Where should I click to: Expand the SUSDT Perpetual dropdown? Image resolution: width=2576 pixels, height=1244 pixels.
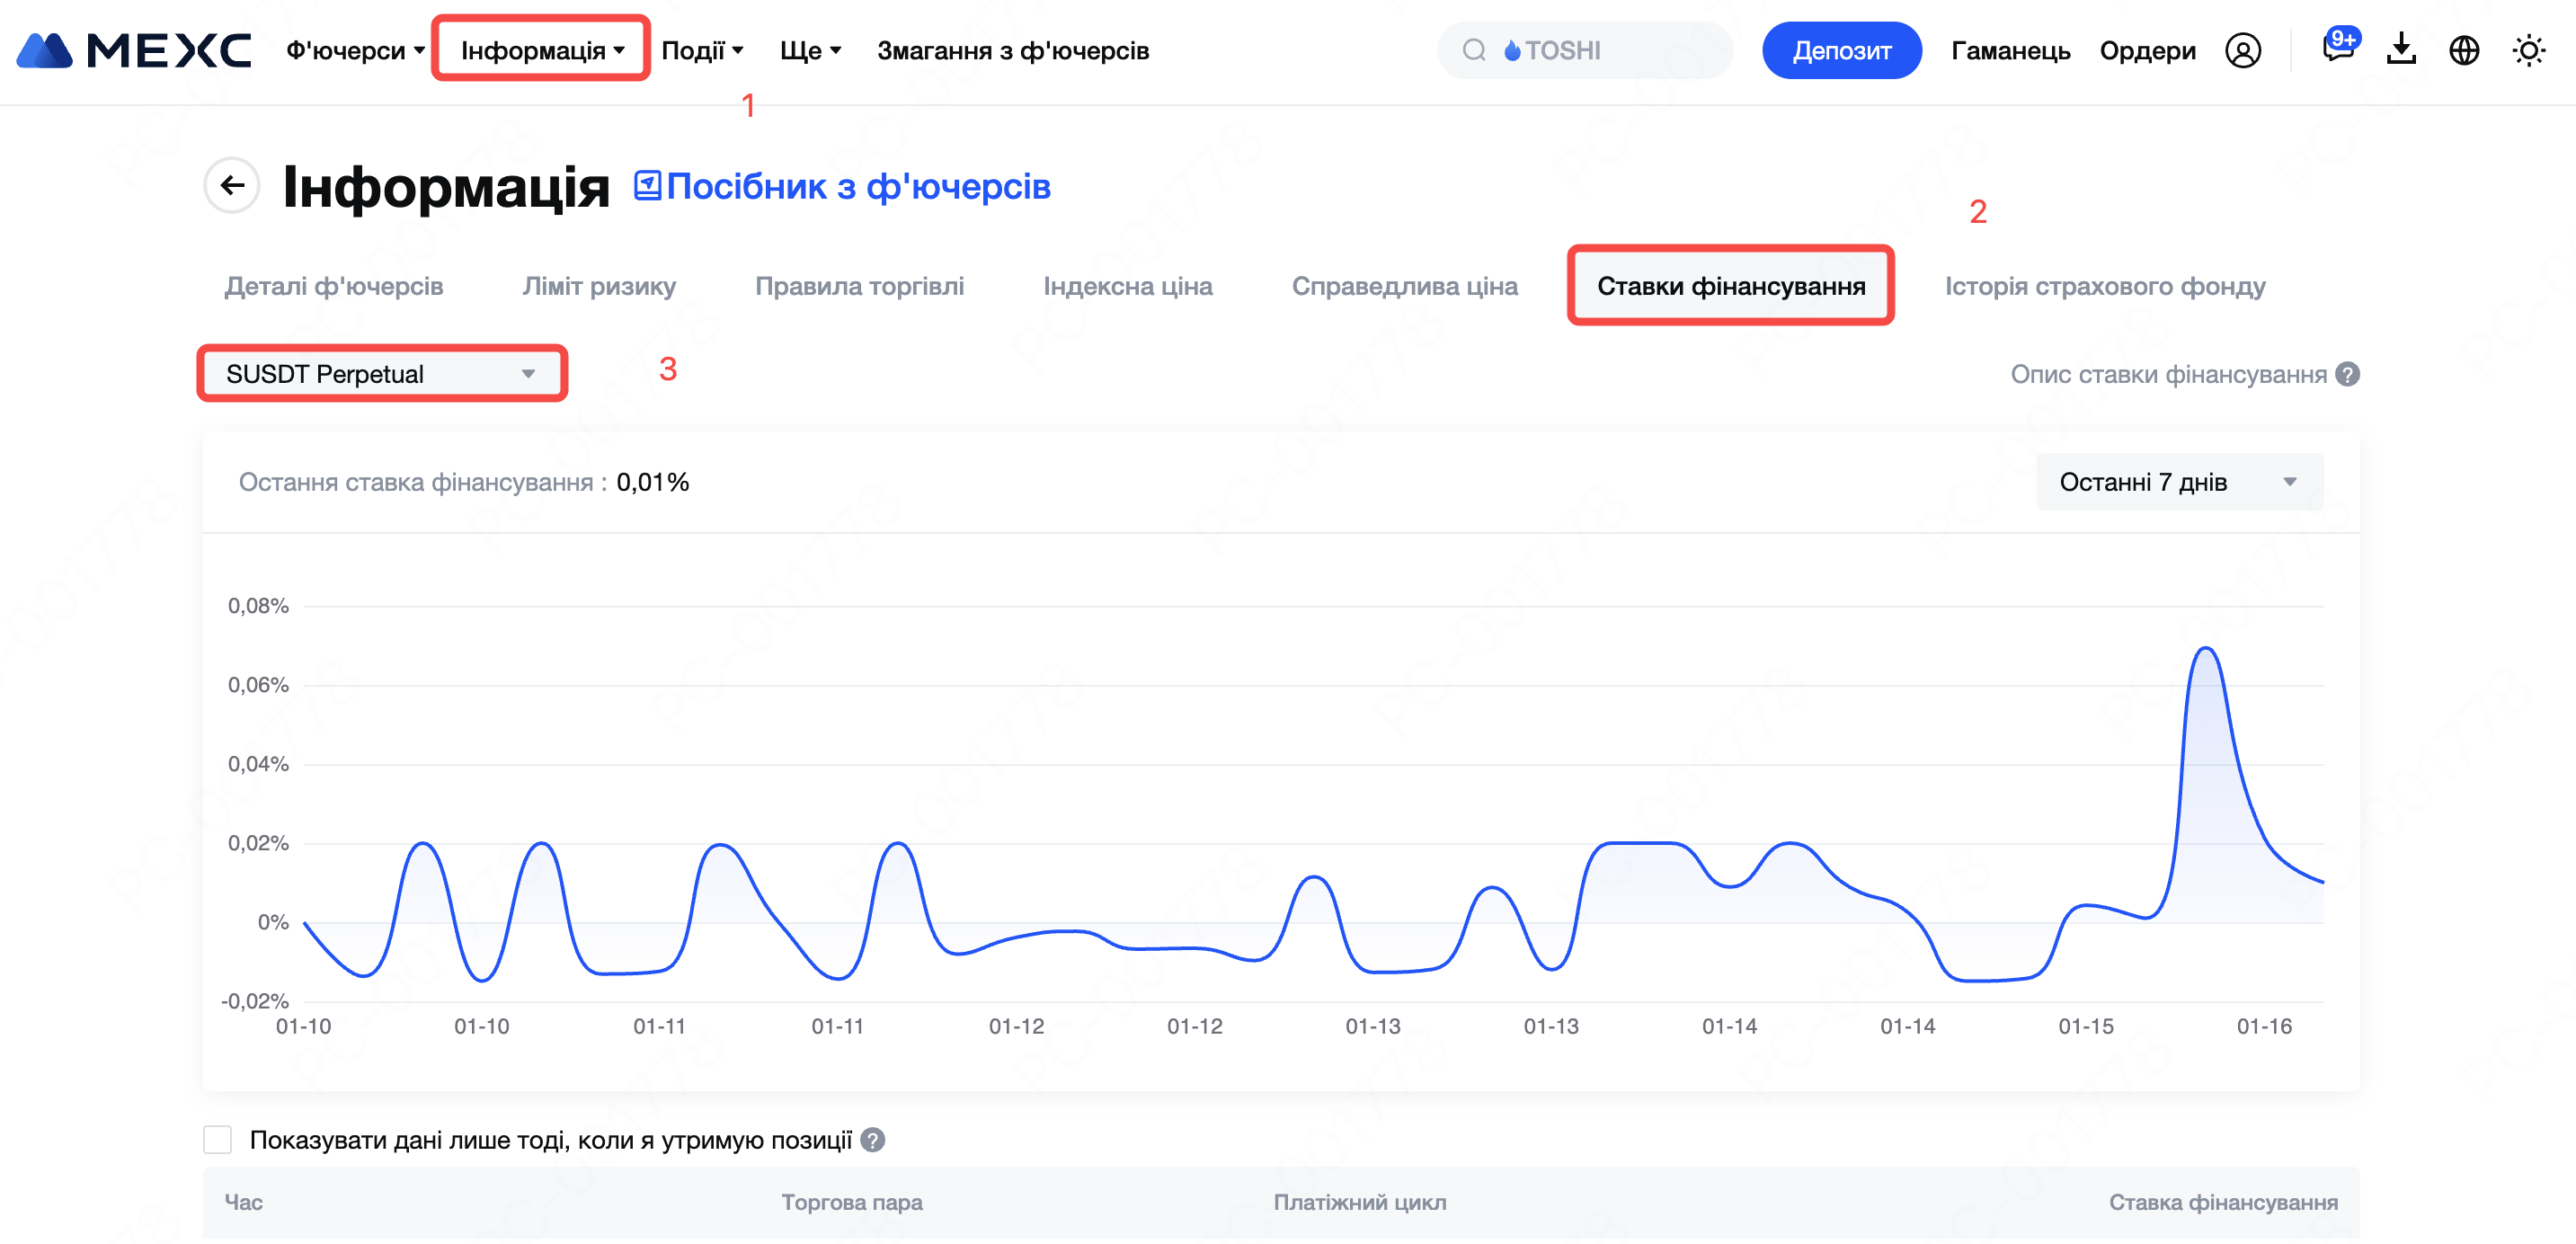click(x=382, y=374)
